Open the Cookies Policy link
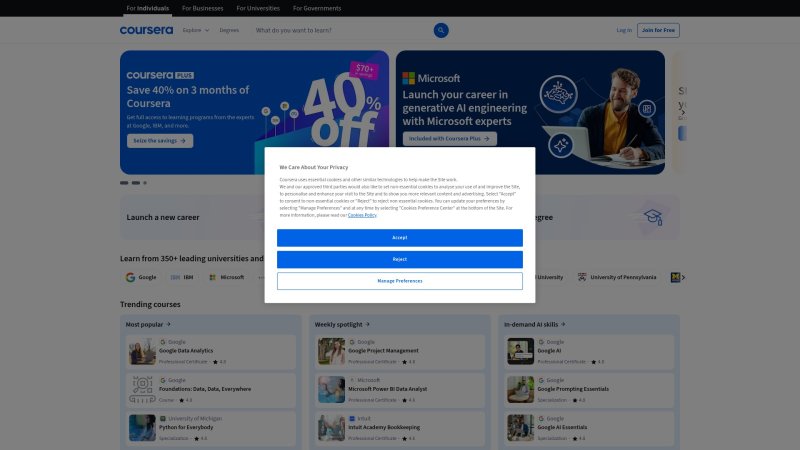 tap(362, 215)
